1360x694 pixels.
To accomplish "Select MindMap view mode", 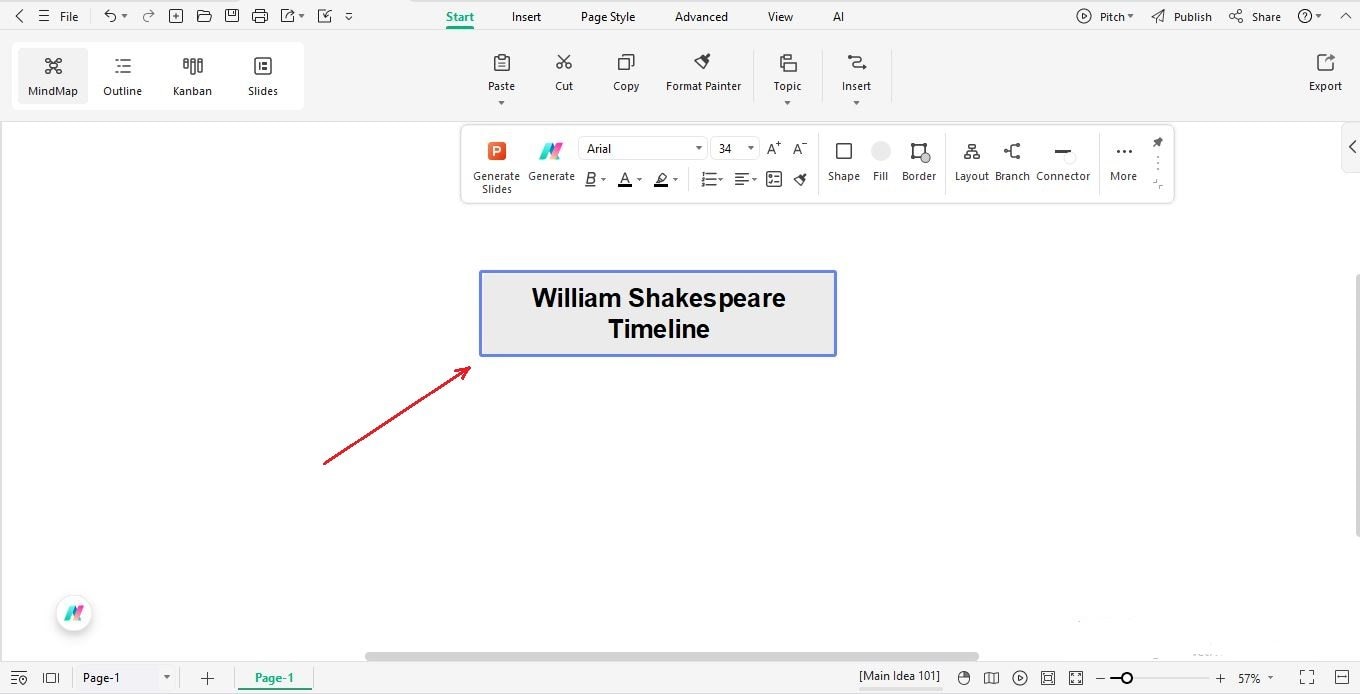I will click(53, 76).
